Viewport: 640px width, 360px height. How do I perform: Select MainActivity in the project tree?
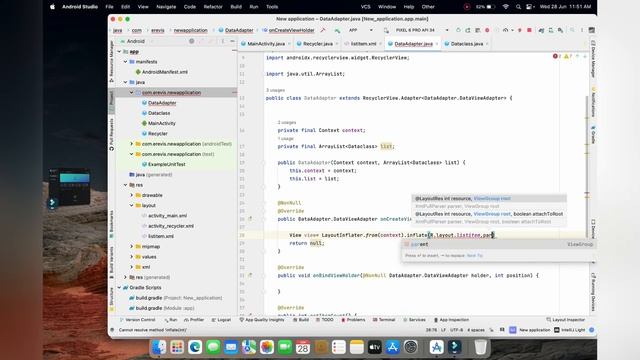click(158, 123)
